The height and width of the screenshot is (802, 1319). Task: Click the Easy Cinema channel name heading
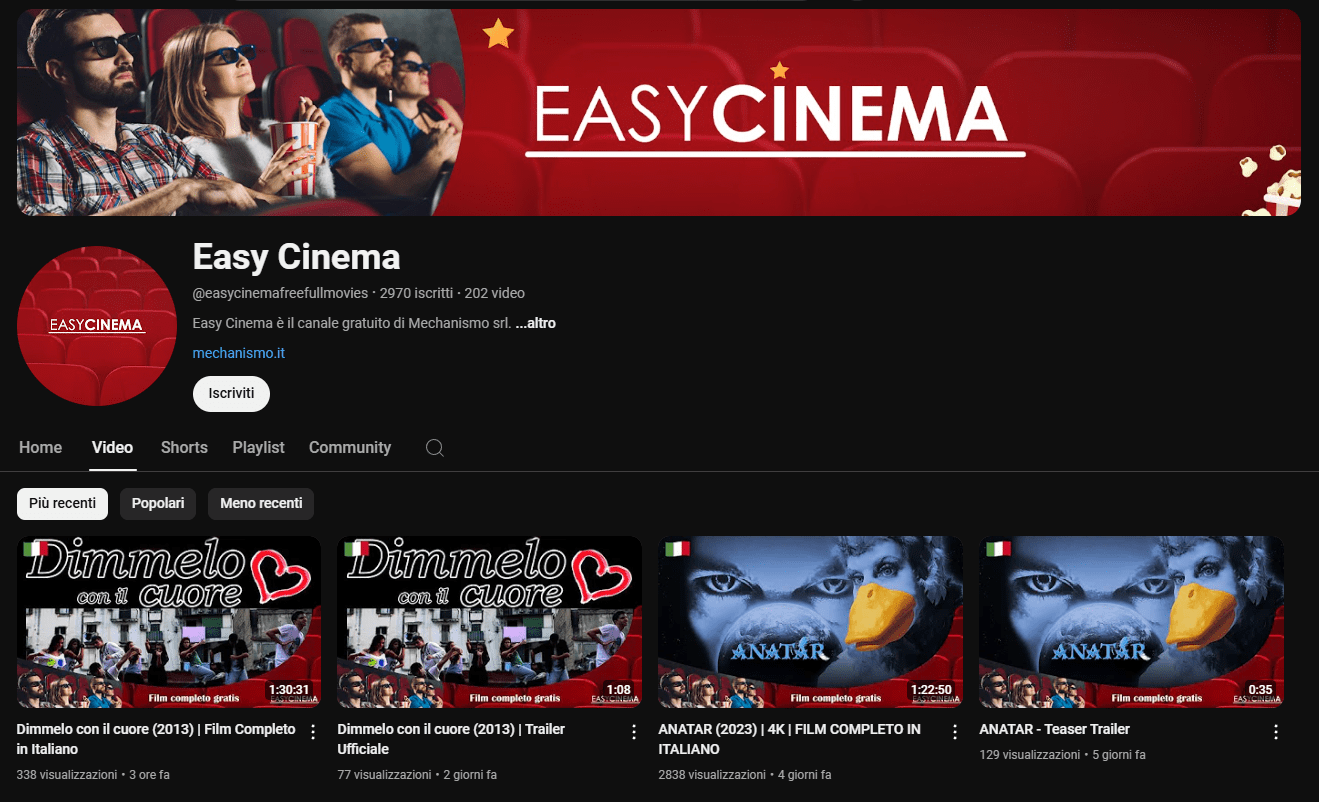[x=296, y=257]
